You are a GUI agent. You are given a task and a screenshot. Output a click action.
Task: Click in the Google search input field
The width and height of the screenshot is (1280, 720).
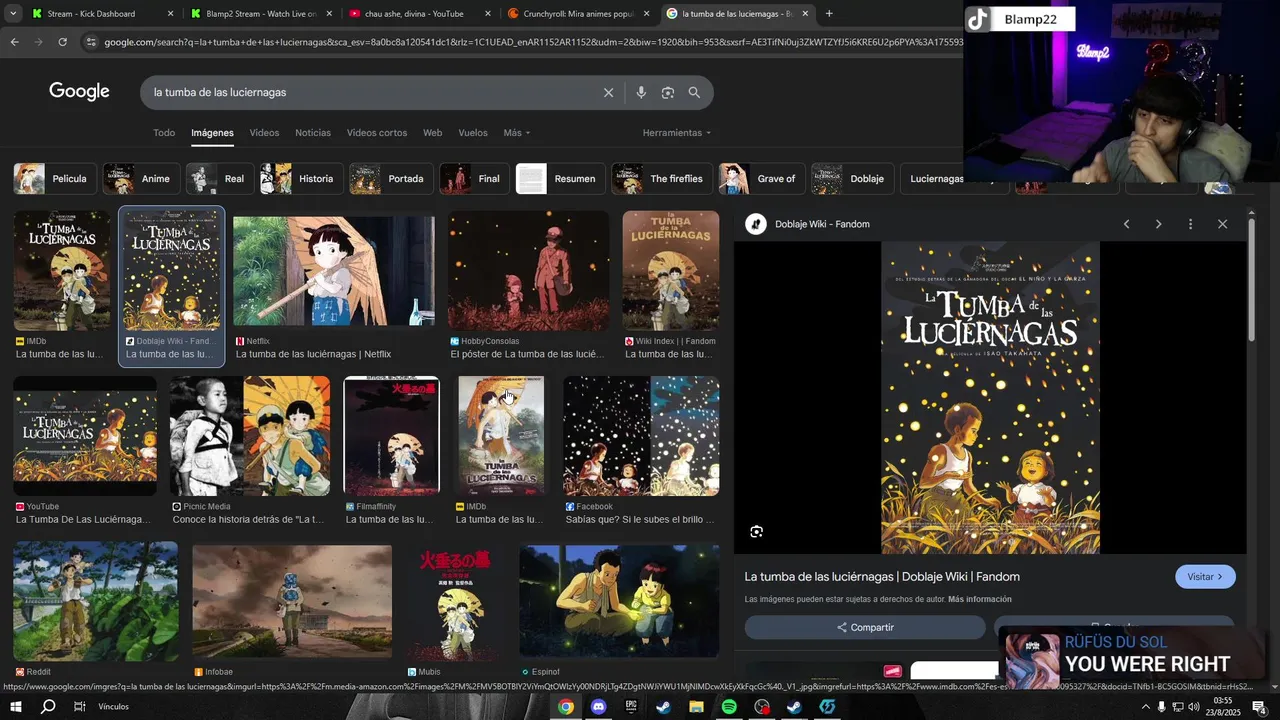(370, 92)
